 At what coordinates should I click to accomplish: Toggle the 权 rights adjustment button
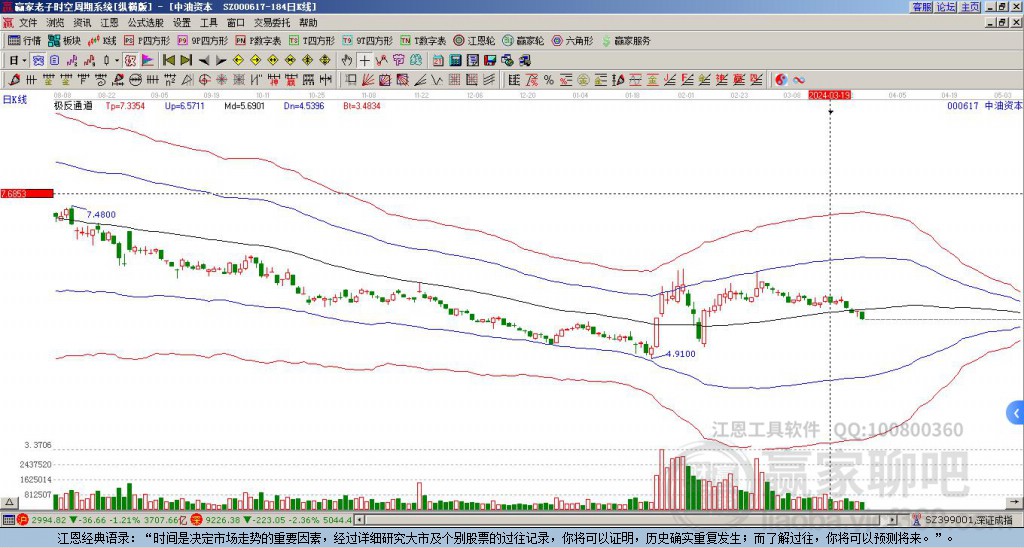129,60
